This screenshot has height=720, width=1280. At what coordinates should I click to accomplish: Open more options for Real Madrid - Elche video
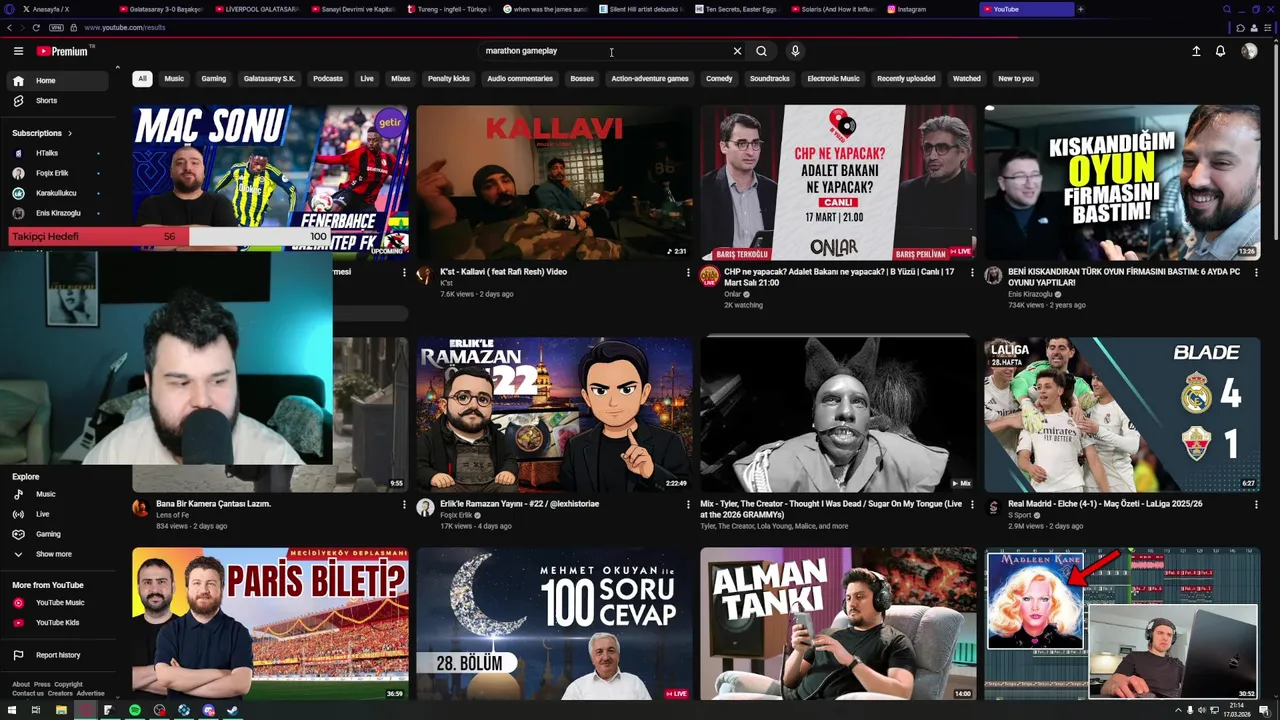click(x=1256, y=504)
